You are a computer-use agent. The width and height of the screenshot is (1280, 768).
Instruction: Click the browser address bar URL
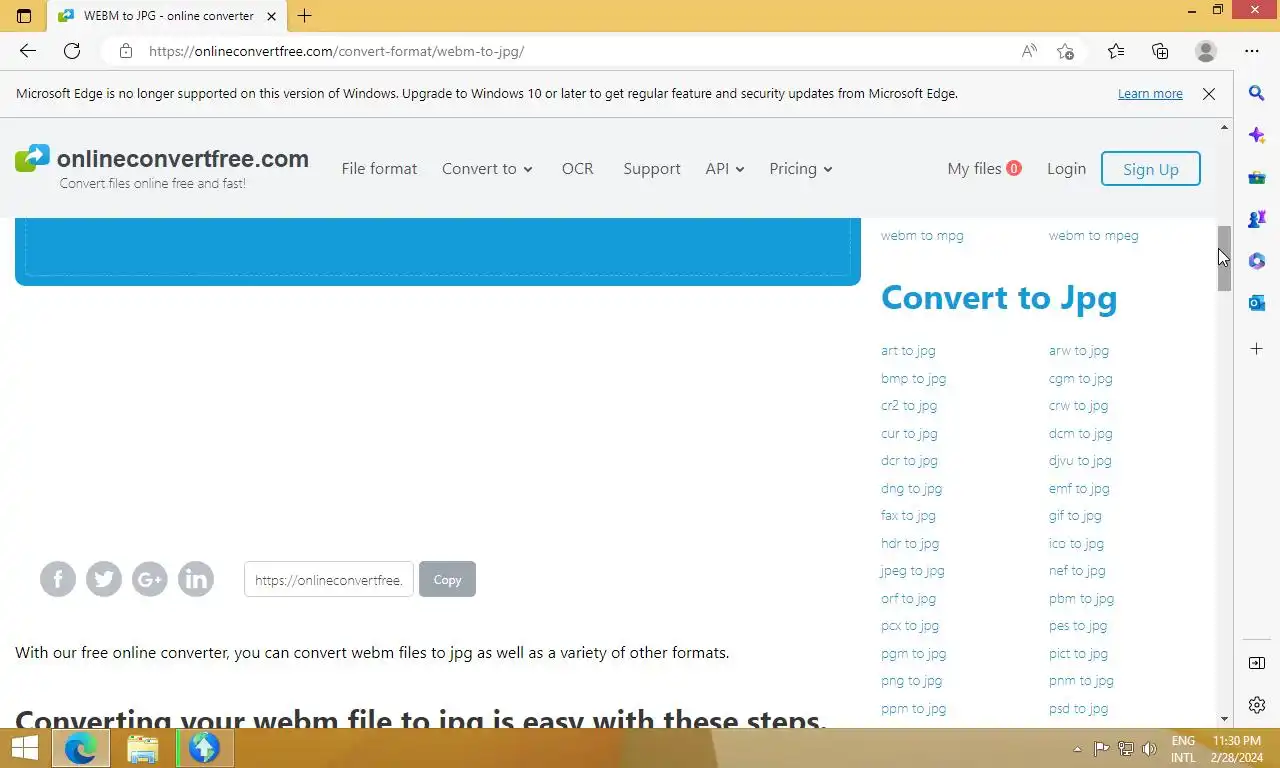coord(336,51)
